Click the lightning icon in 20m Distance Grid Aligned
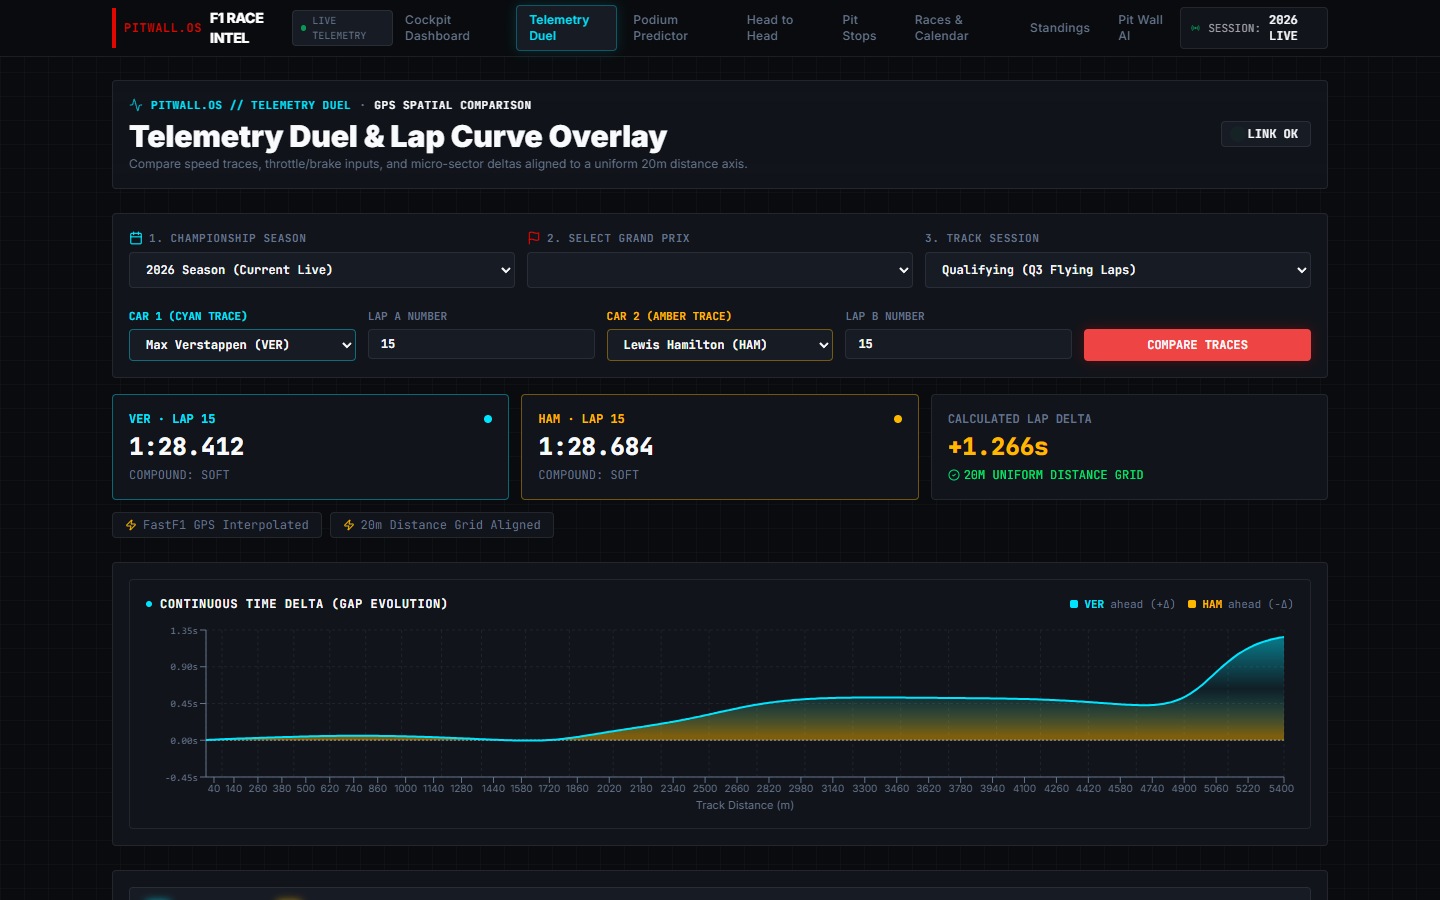 (x=349, y=525)
